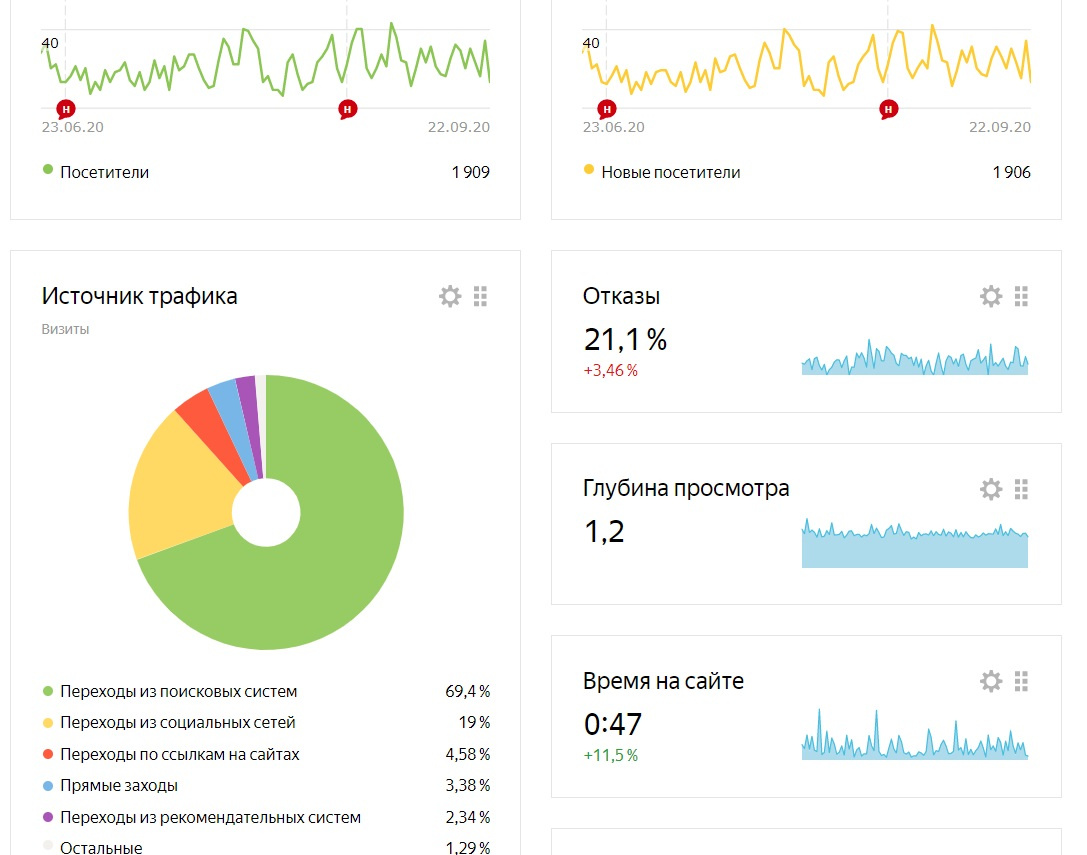Viewport: 1087px width, 855px height.
Task: Click the 1 906 new visitors total
Action: 1011,172
